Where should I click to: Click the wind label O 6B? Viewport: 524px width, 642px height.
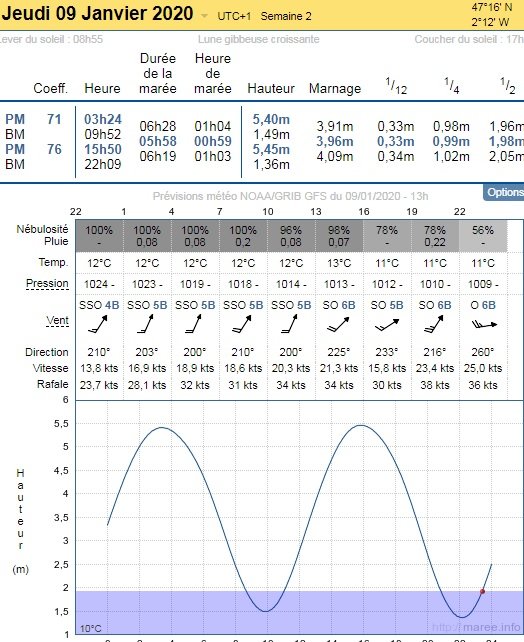(483, 305)
